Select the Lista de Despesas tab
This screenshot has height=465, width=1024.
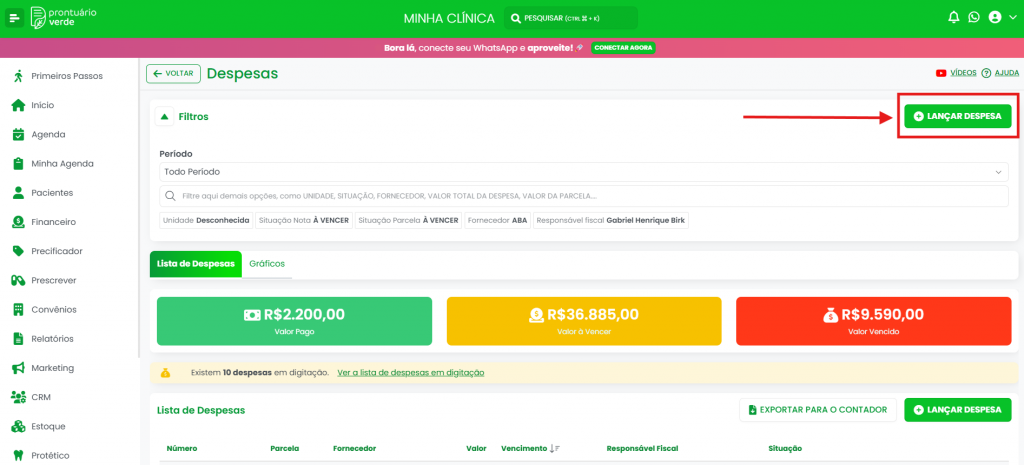(x=196, y=264)
